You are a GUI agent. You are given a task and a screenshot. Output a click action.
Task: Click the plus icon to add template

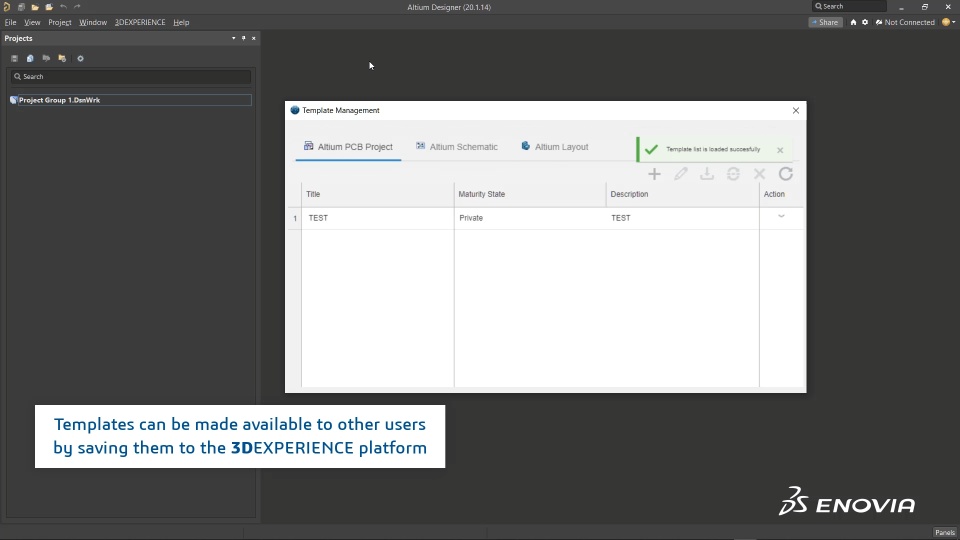point(654,174)
